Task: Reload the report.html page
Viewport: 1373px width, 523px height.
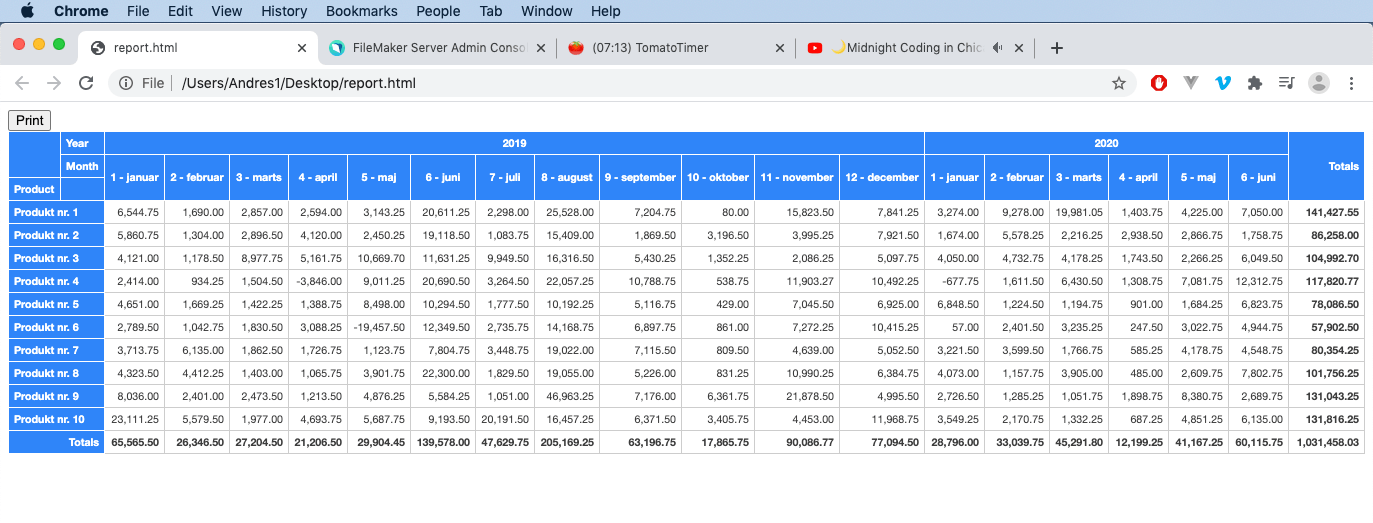Action: click(x=86, y=83)
